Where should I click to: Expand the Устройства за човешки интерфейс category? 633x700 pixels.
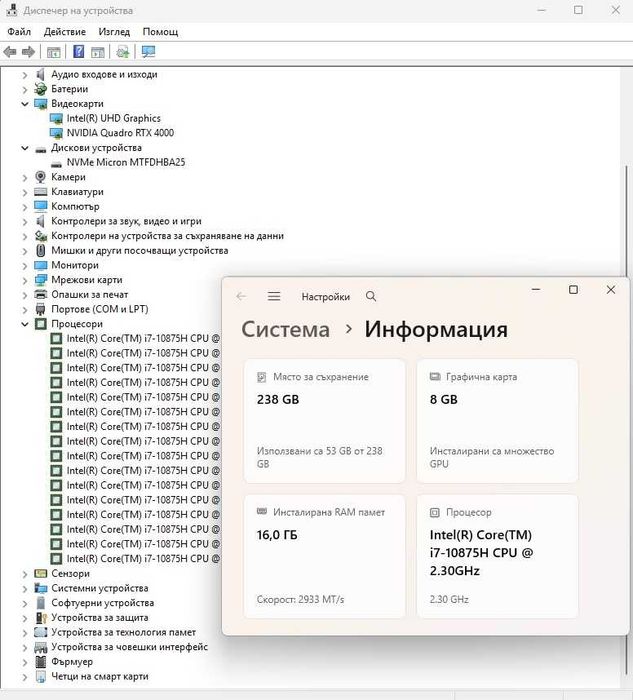click(x=25, y=647)
